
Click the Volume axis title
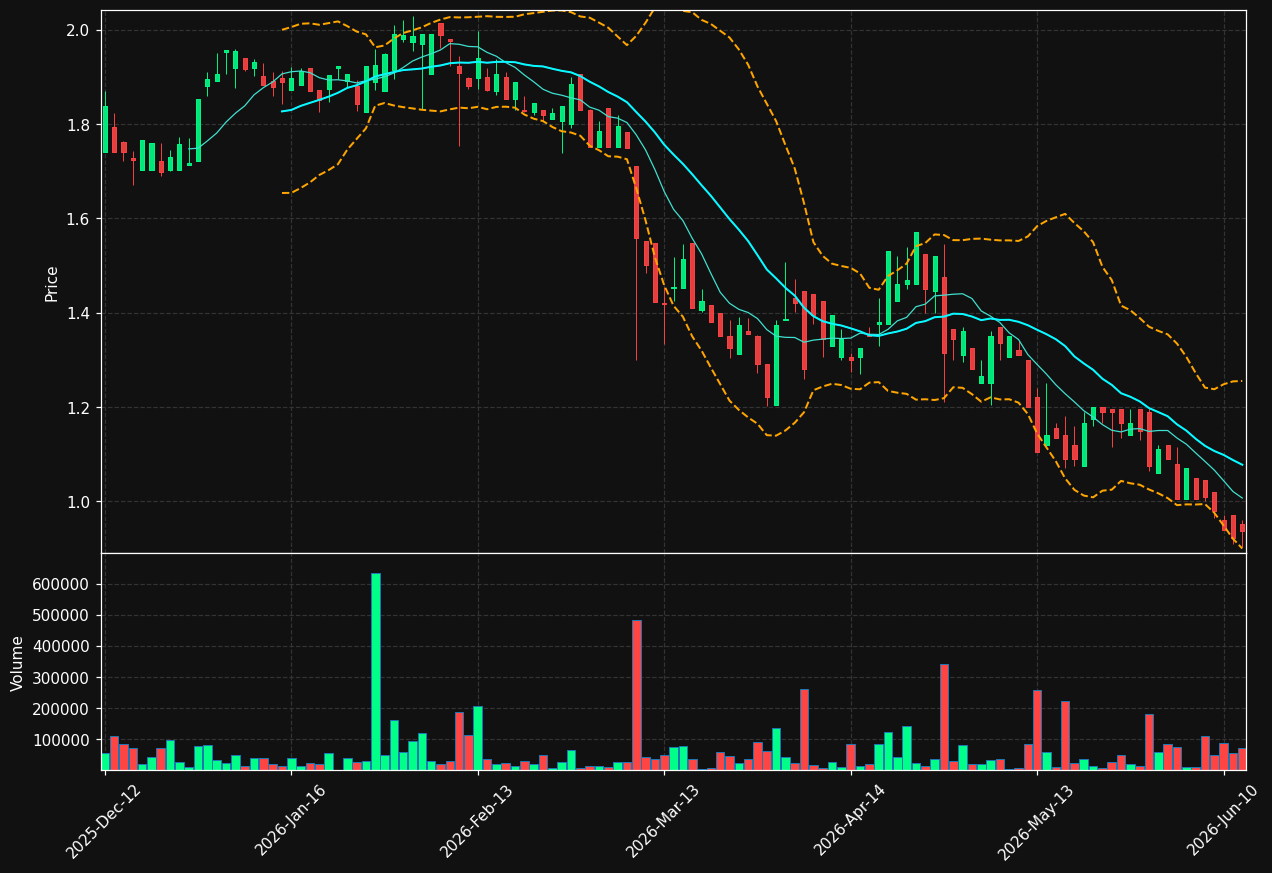pos(18,663)
